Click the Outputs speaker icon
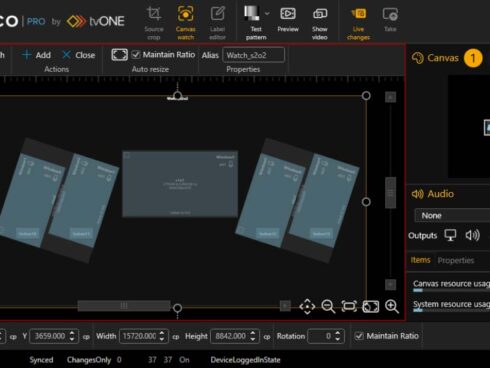This screenshot has height=368, width=490. (472, 235)
